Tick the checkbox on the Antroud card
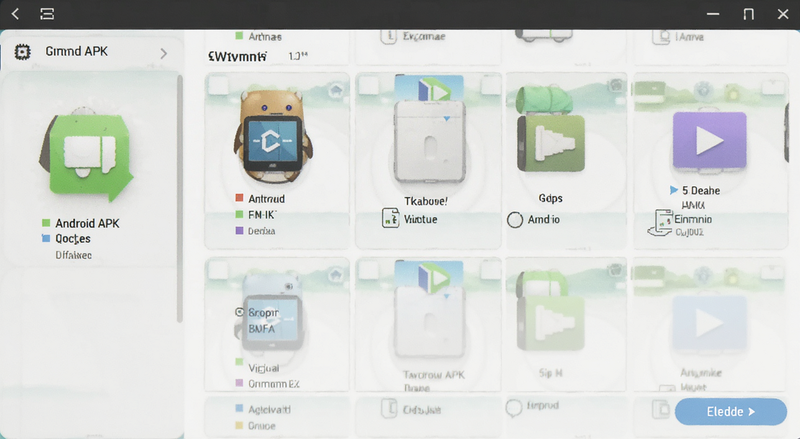Viewport: 800px width, 439px height. pos(218,86)
